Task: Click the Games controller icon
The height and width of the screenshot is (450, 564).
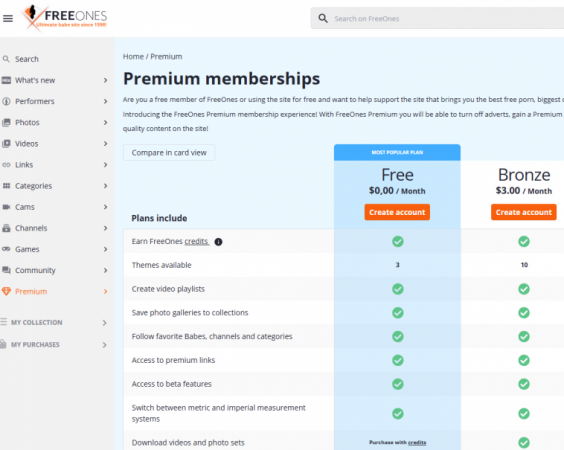Action: pyautogui.click(x=6, y=249)
